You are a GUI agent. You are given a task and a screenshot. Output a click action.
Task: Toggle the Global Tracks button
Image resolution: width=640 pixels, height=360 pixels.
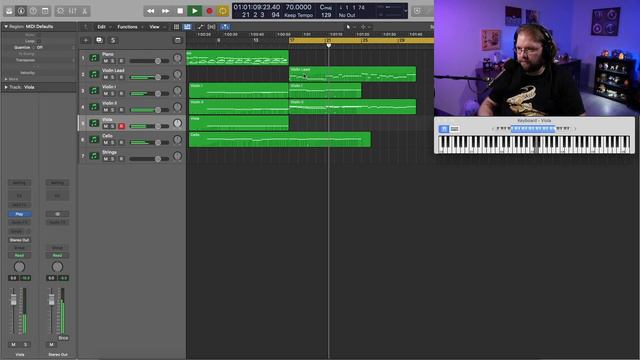click(178, 40)
